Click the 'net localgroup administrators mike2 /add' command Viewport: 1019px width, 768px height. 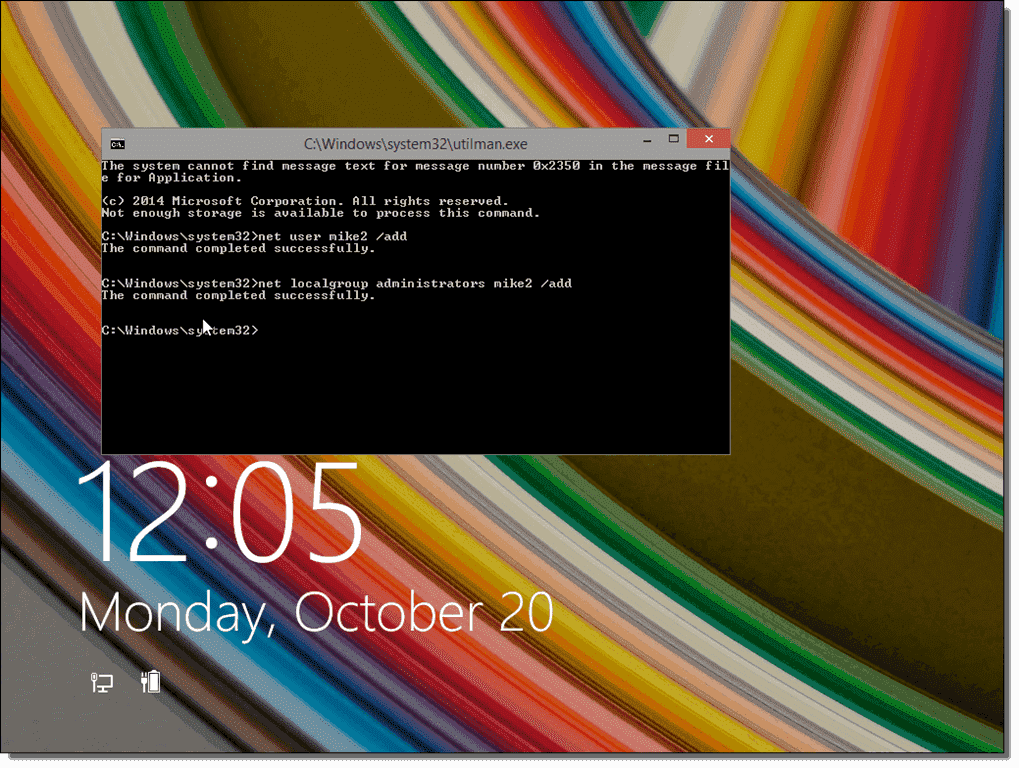click(x=336, y=283)
